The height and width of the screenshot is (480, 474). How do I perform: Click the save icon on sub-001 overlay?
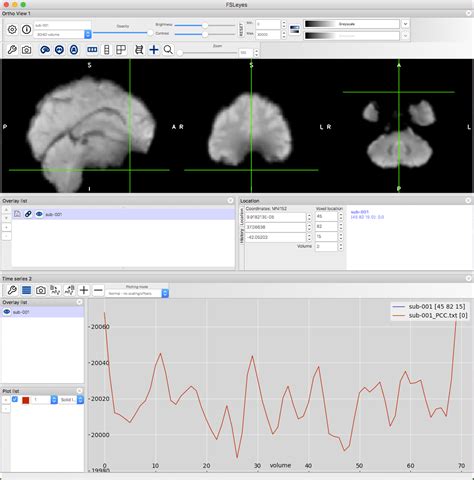point(17,214)
